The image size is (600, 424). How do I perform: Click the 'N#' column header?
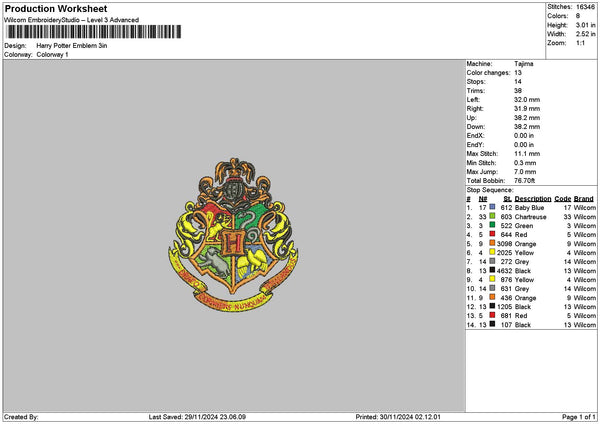click(483, 199)
